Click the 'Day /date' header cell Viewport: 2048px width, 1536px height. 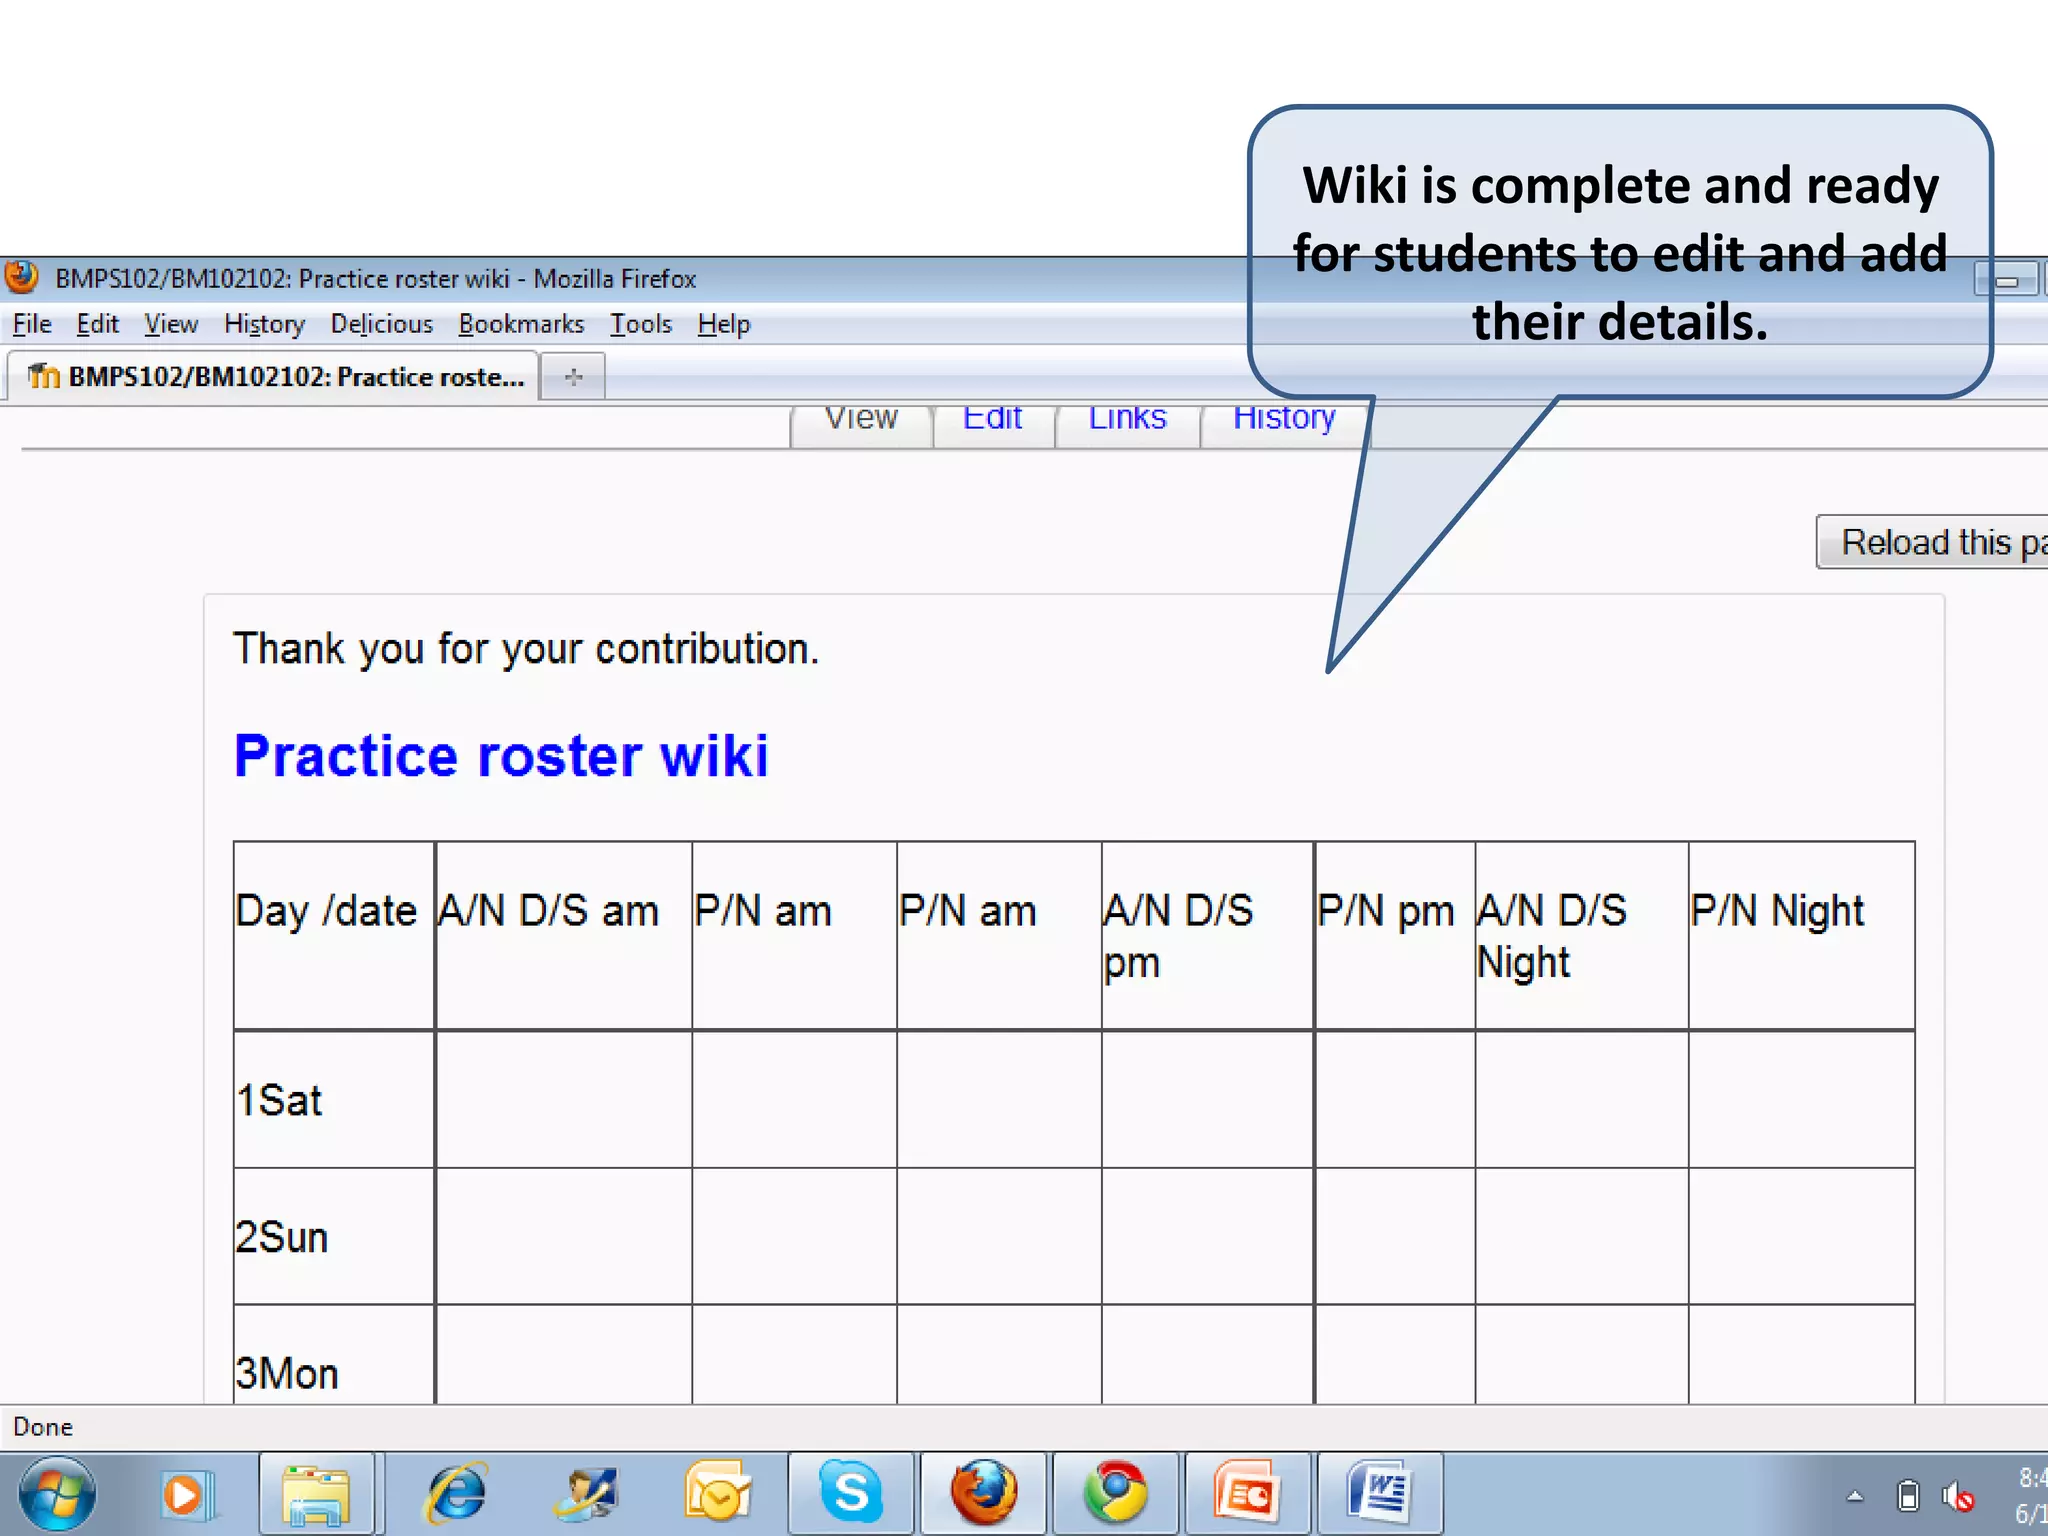(x=334, y=935)
